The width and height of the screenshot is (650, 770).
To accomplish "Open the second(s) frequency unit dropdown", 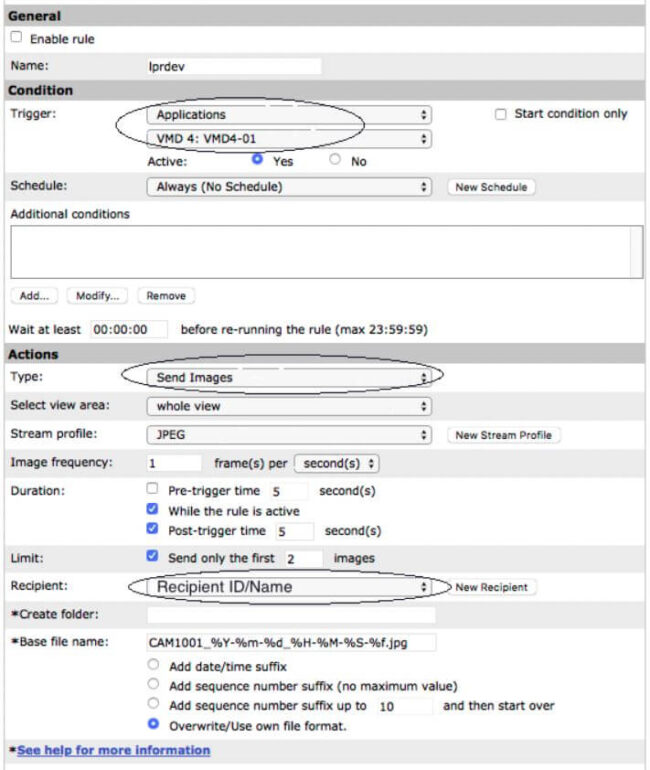I will tap(336, 464).
